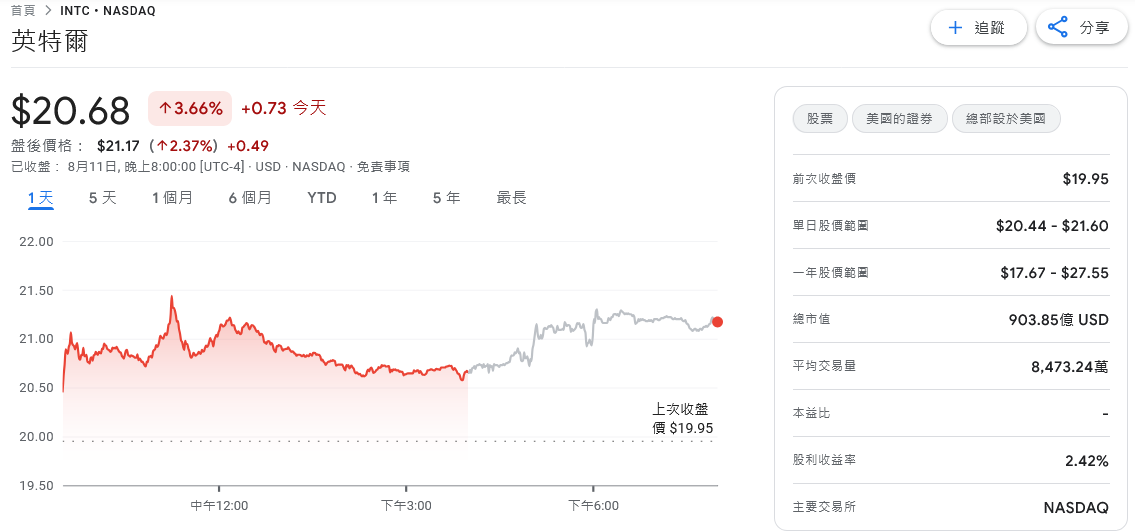Image resolution: width=1135 pixels, height=532 pixels.
Task: Click the 上次收盤價 $19.95 label on the chart
Action: point(684,419)
